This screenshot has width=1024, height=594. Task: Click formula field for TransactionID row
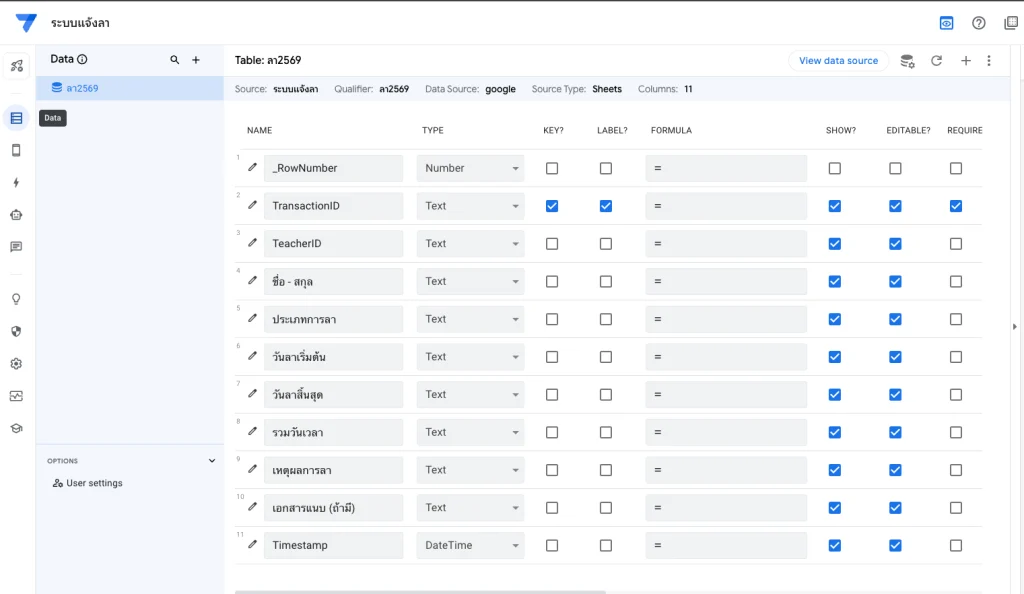[x=726, y=206]
